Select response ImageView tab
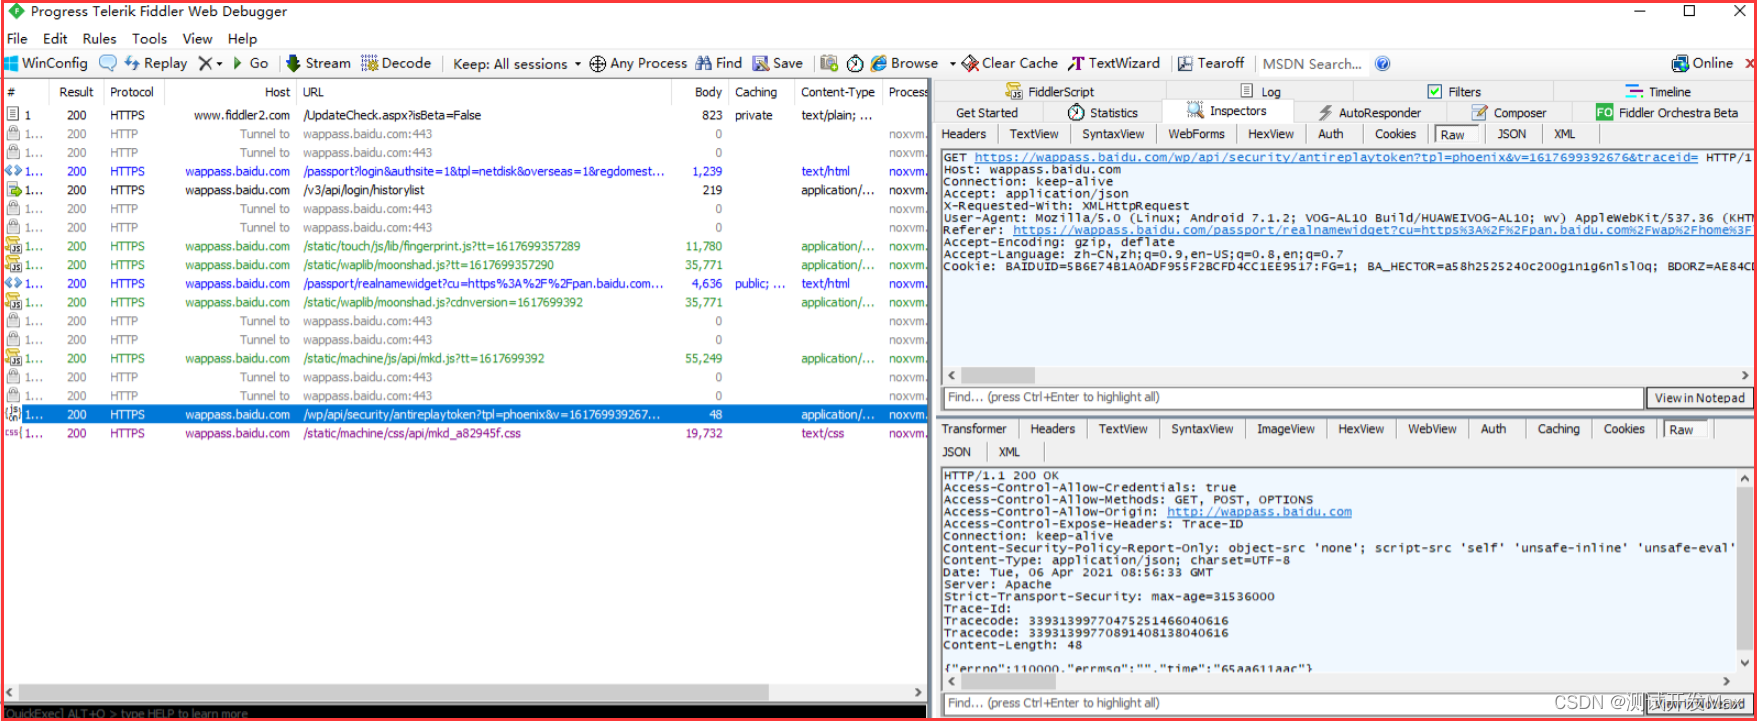1757x721 pixels. [x=1286, y=429]
